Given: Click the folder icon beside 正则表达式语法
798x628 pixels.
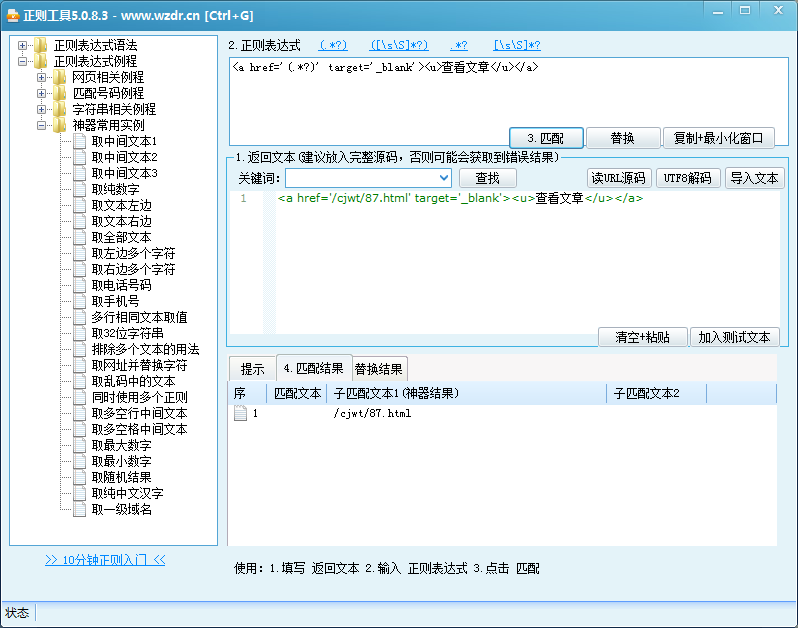Looking at the screenshot, I should (x=40, y=45).
